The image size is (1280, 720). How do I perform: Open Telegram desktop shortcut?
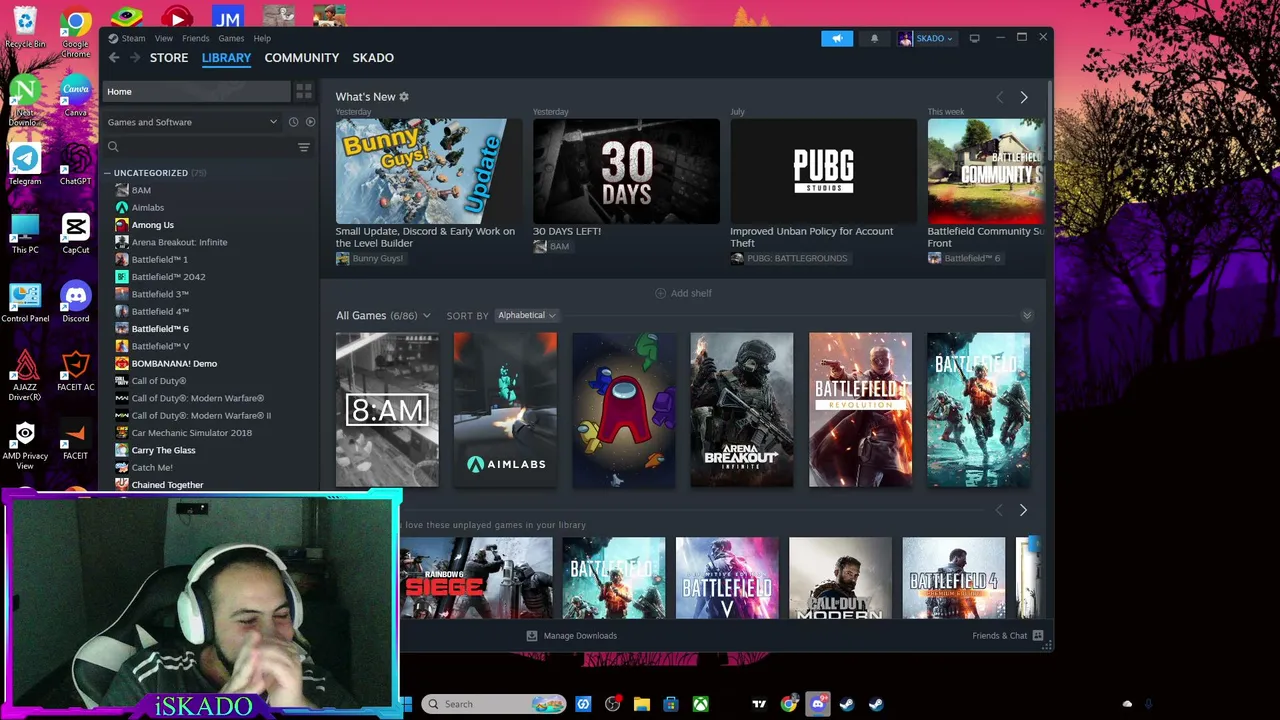[x=25, y=166]
